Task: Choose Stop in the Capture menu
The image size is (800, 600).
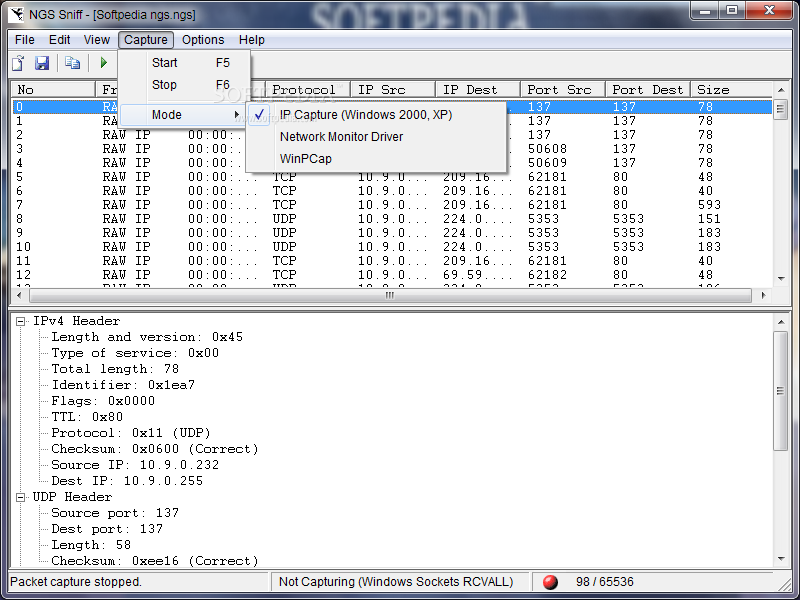Action: (185, 85)
